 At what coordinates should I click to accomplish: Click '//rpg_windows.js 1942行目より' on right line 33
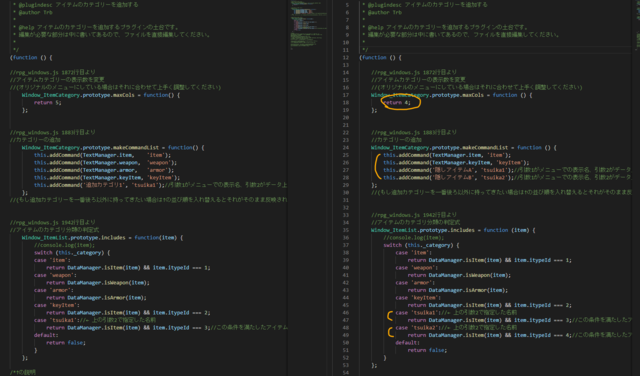point(414,215)
